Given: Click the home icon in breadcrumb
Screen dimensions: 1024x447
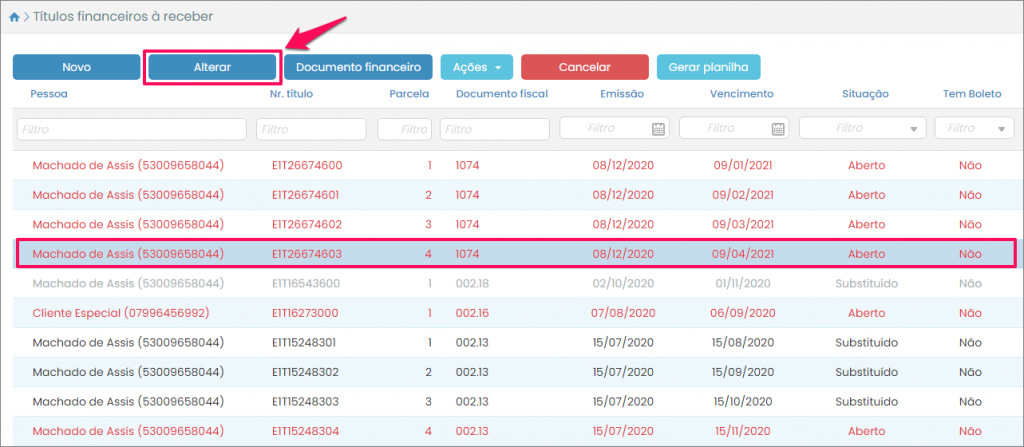Looking at the screenshot, I should [x=13, y=17].
